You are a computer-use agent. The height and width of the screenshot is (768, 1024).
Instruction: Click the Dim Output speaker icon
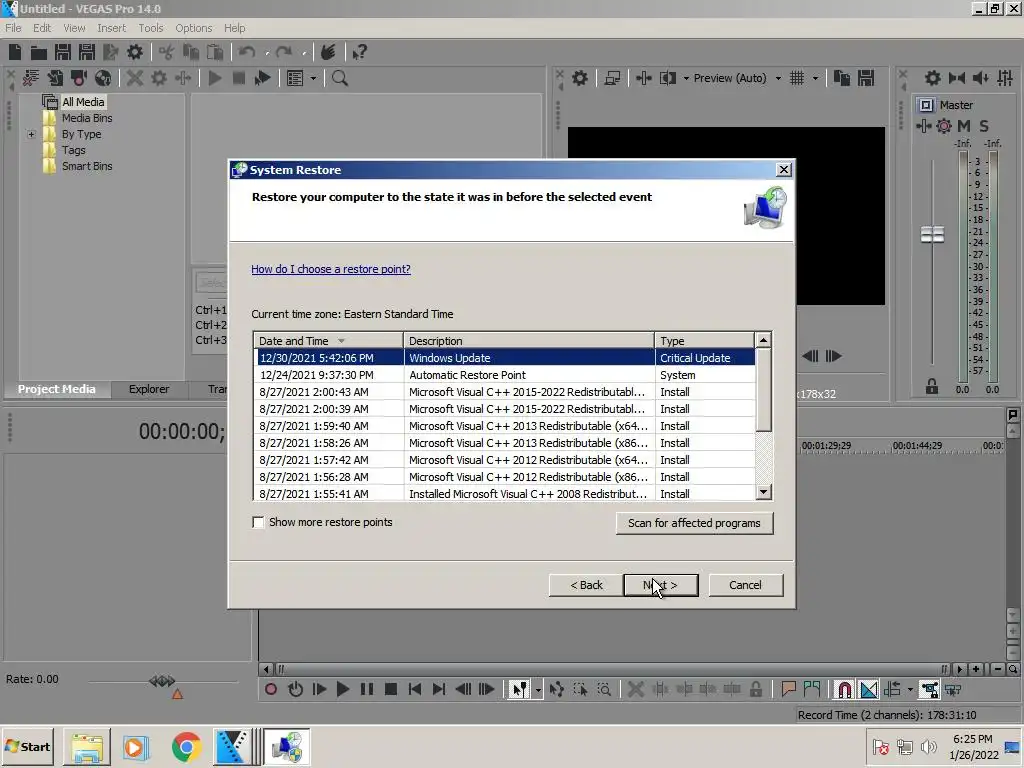[x=981, y=78]
